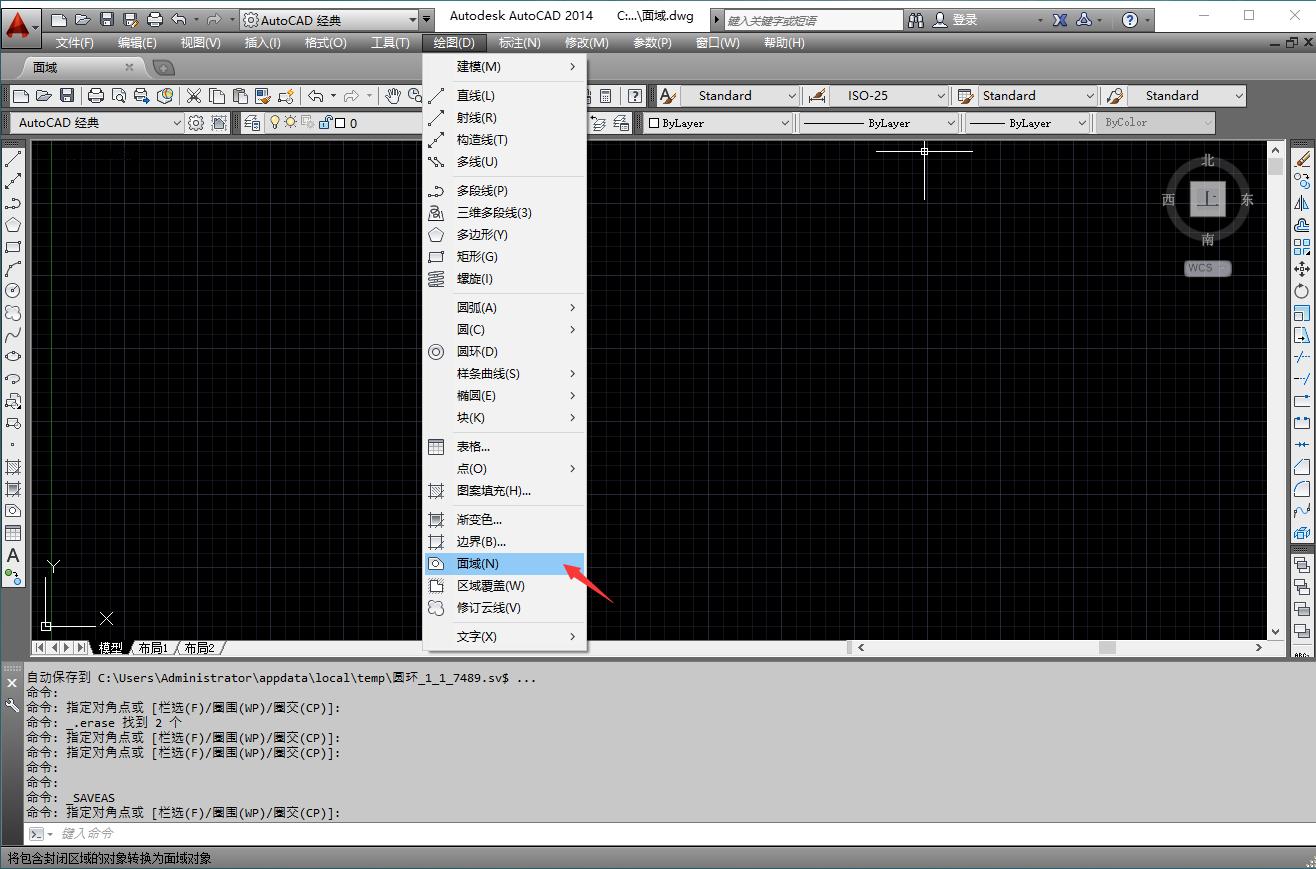Toggle layer freeze sun icon

click(x=291, y=123)
